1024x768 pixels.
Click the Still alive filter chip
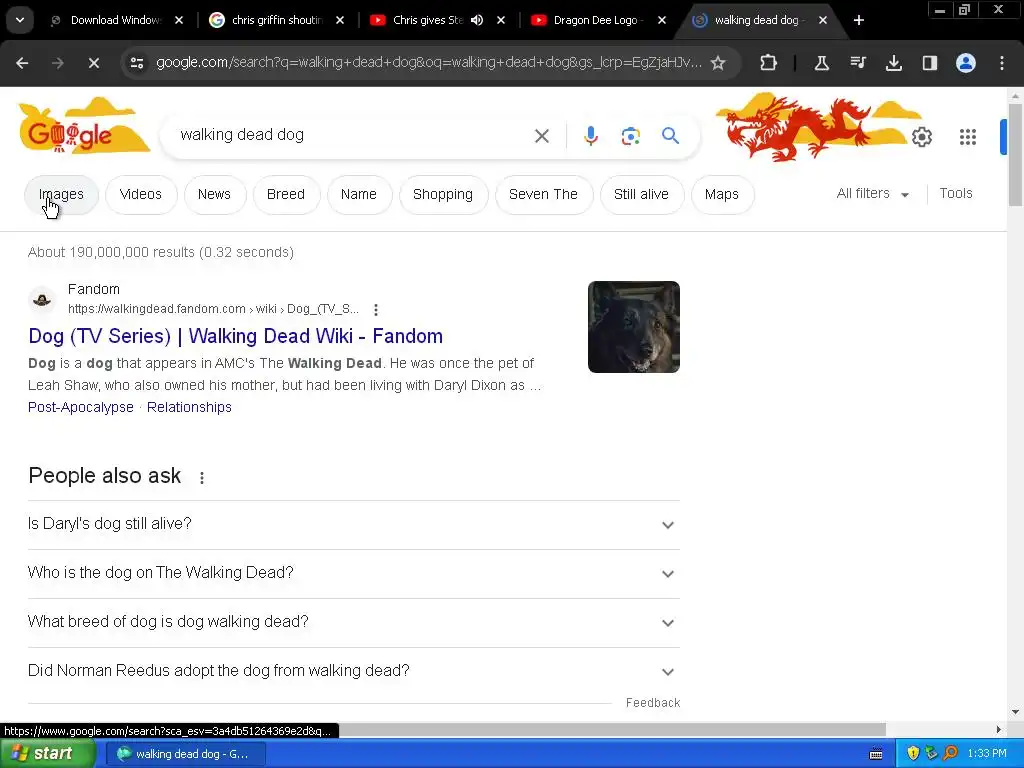click(x=641, y=195)
